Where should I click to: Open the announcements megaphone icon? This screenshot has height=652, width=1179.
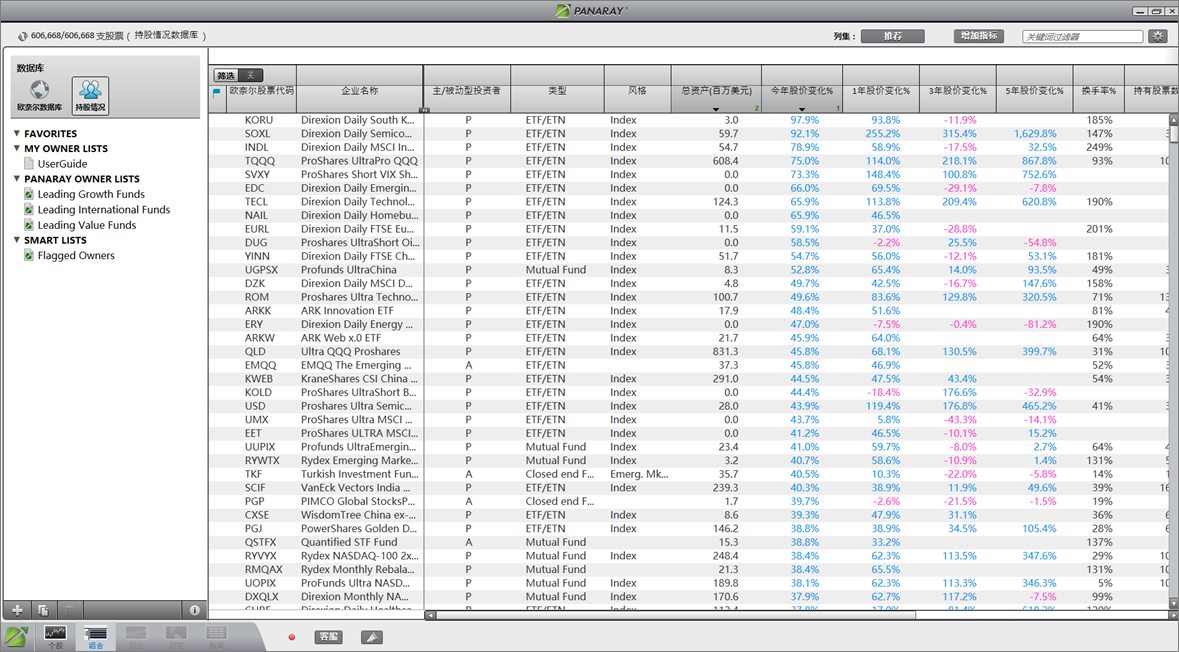click(371, 637)
